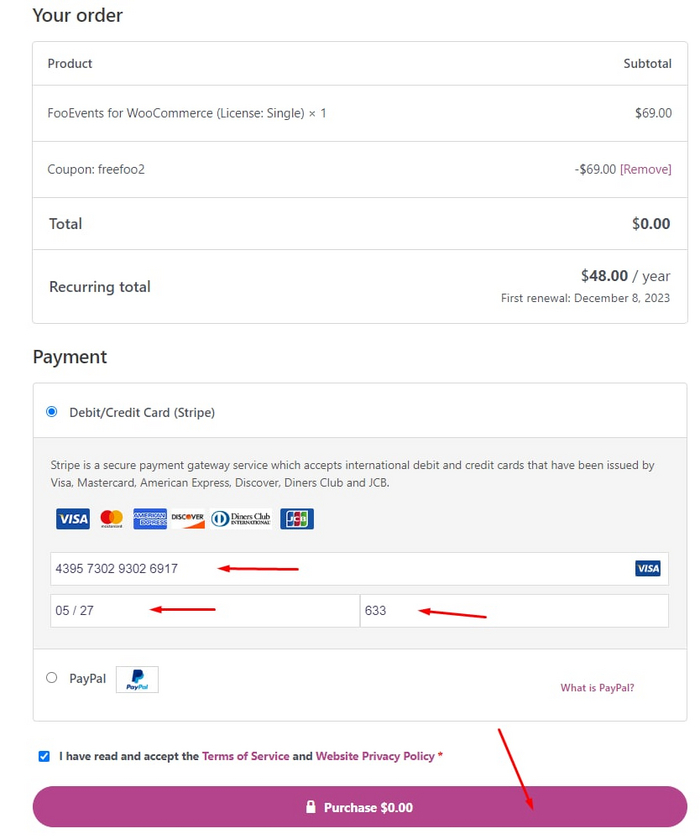
Task: Open the Terms of Service link
Action: [245, 756]
